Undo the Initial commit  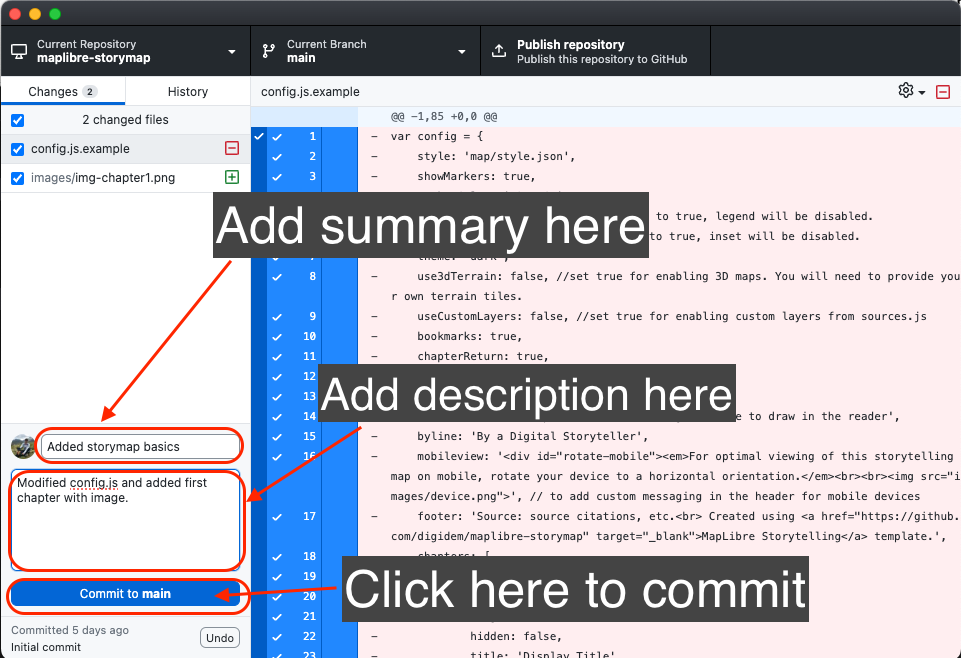click(219, 637)
